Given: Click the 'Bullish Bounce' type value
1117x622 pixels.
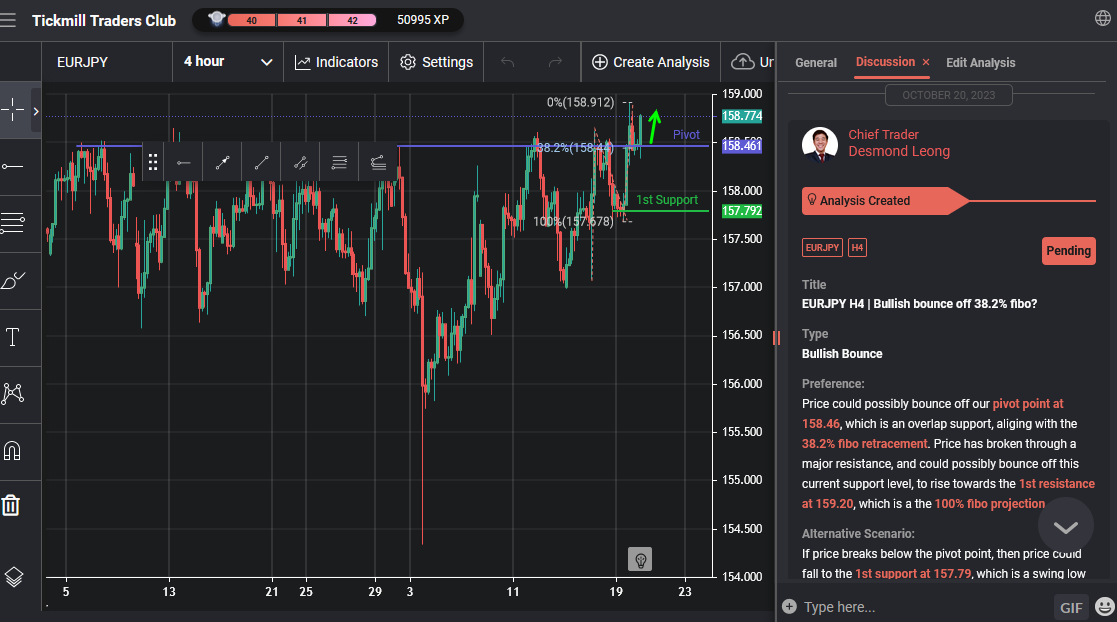Looking at the screenshot, I should tap(842, 353).
